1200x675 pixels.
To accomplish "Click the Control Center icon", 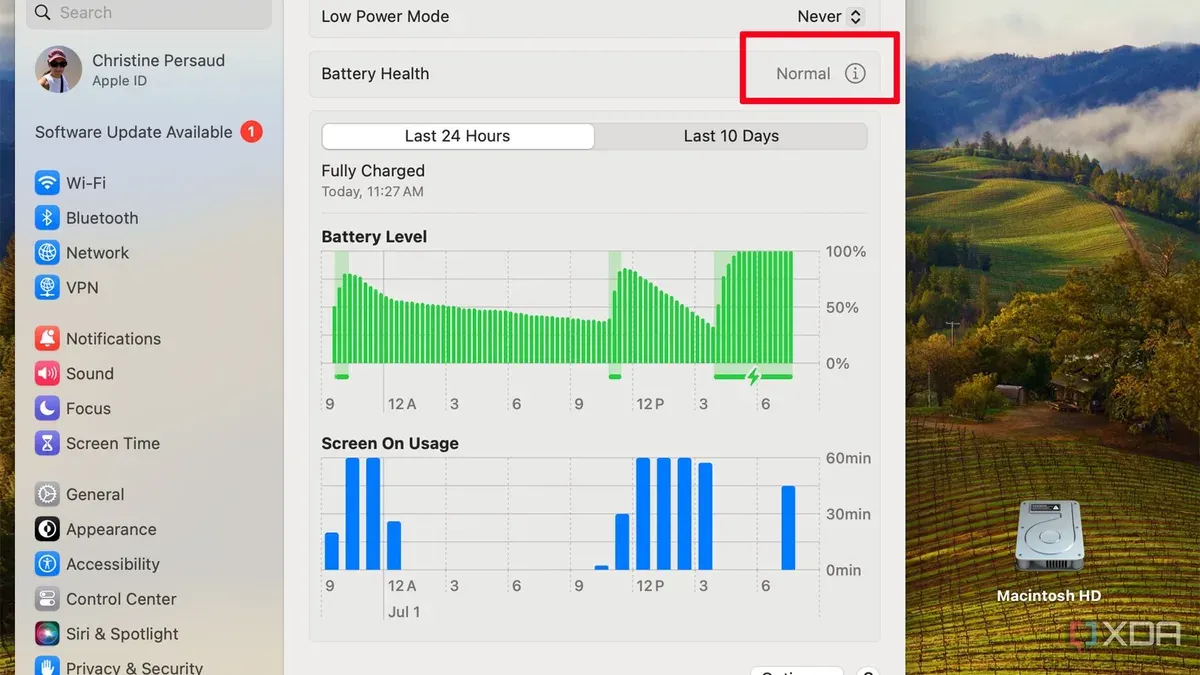I will [47, 600].
